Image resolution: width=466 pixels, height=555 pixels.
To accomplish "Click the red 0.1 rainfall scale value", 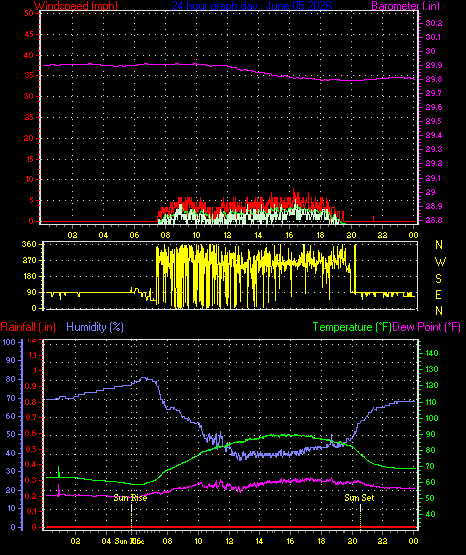I will pyautogui.click(x=31, y=511).
